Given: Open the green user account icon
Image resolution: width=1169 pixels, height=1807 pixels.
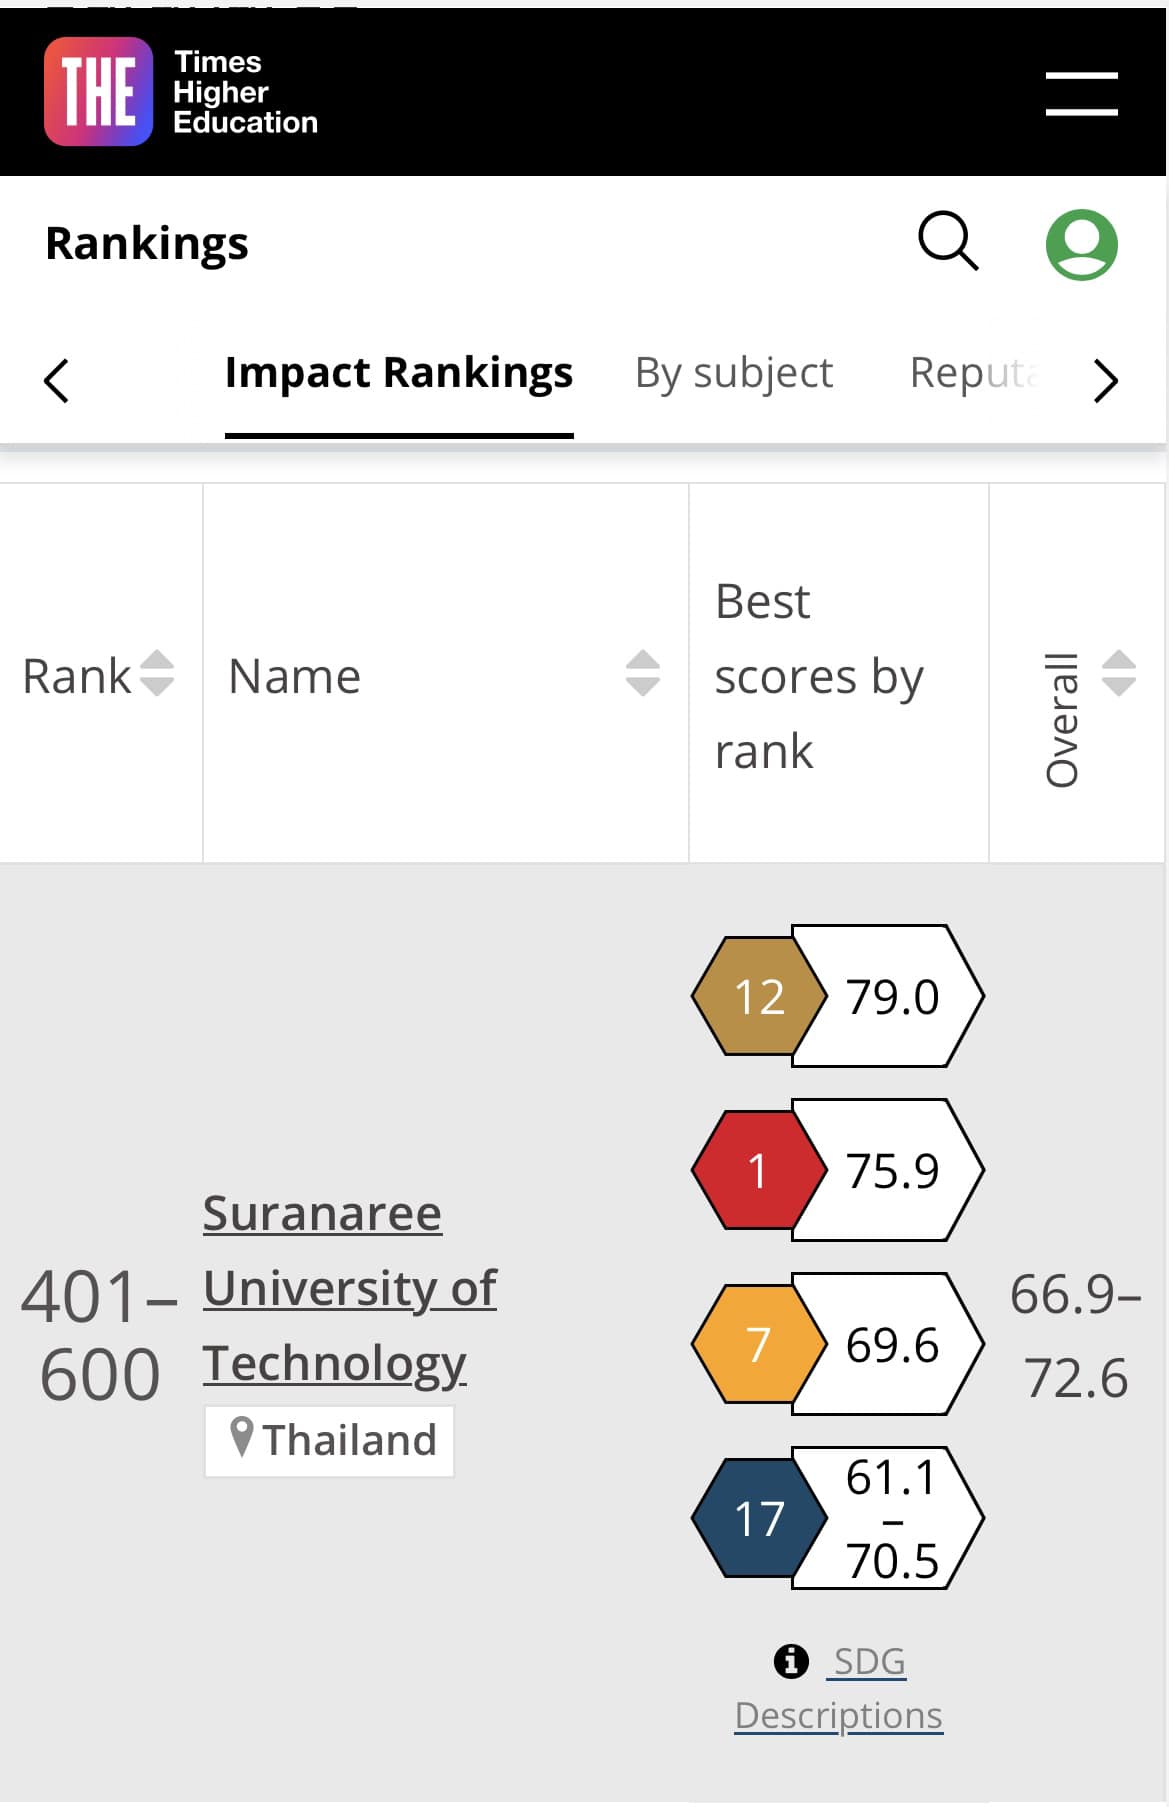Looking at the screenshot, I should click(x=1081, y=244).
